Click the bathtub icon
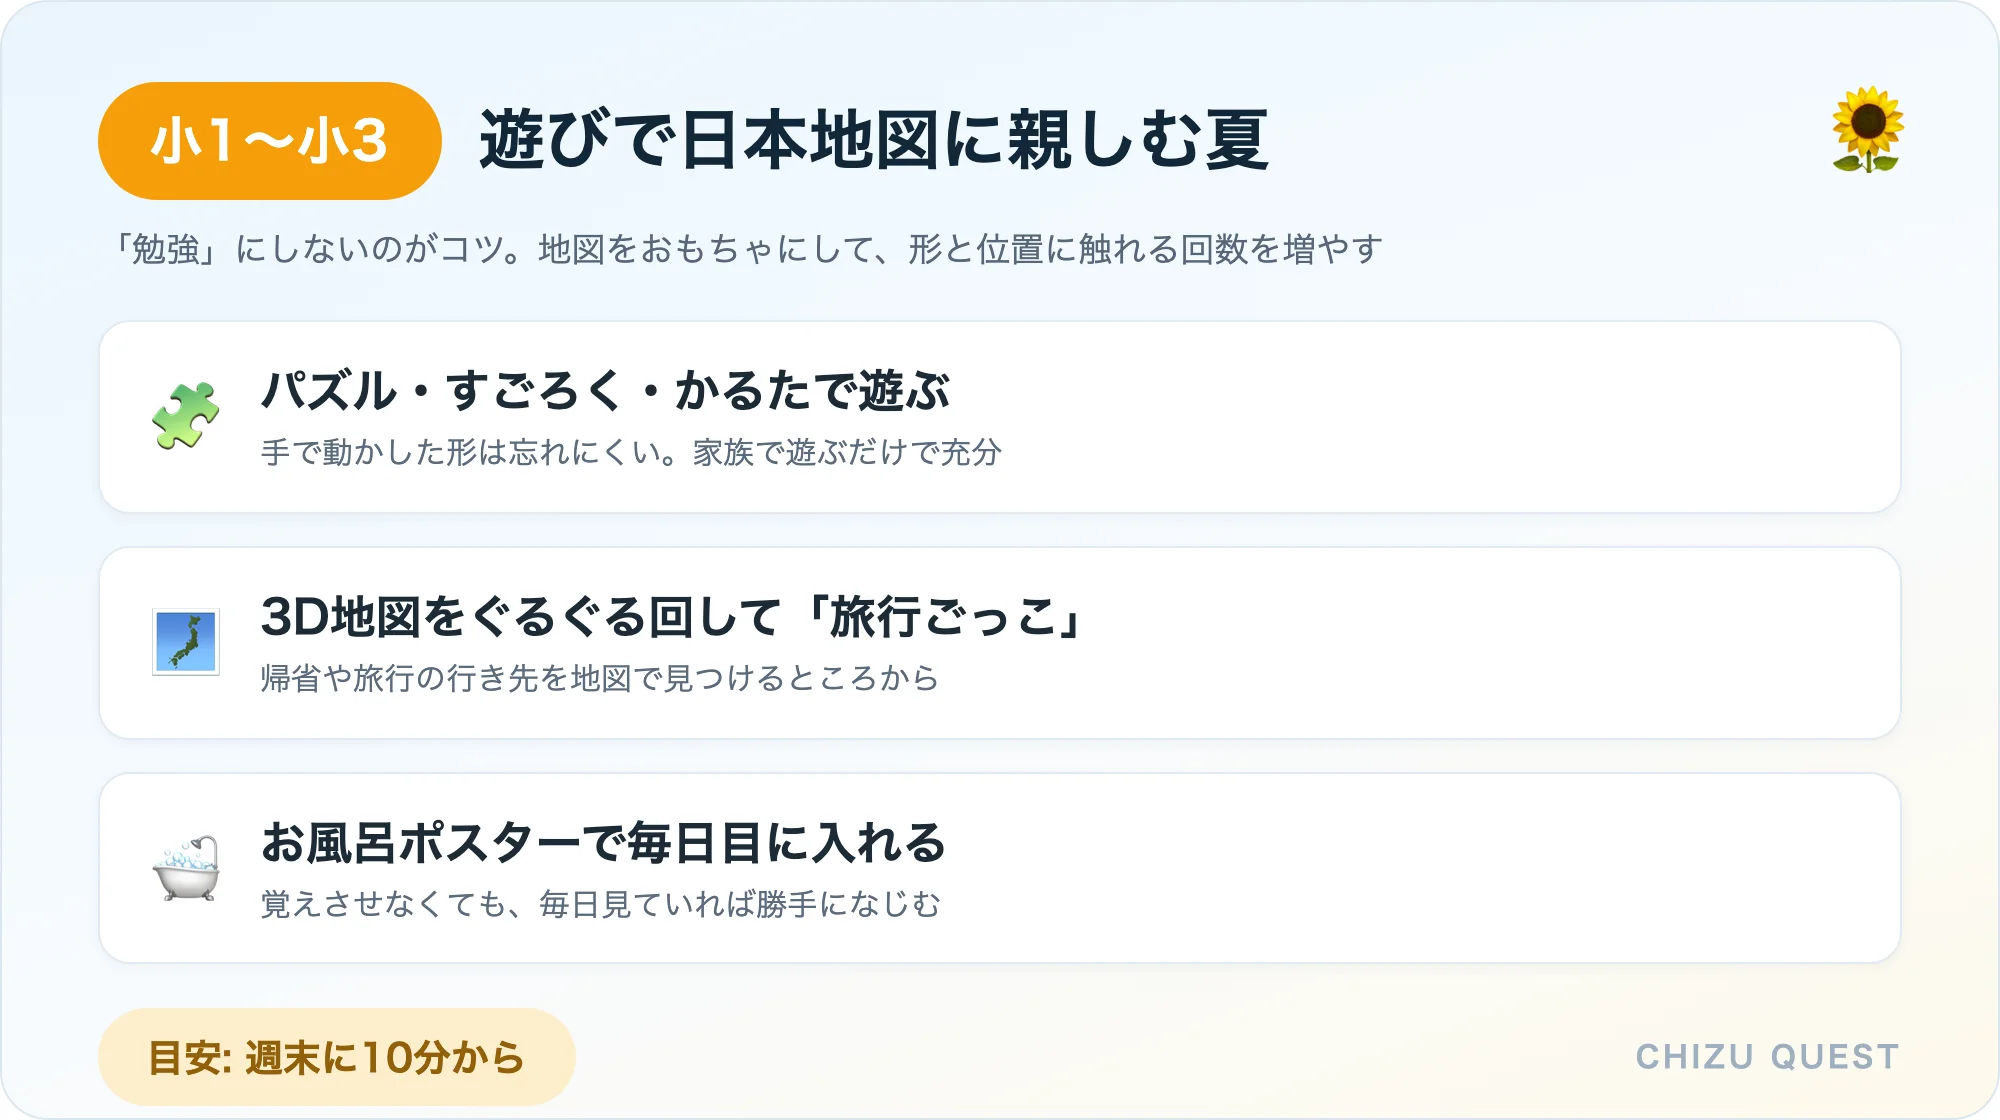The image size is (2000, 1120). [x=186, y=868]
